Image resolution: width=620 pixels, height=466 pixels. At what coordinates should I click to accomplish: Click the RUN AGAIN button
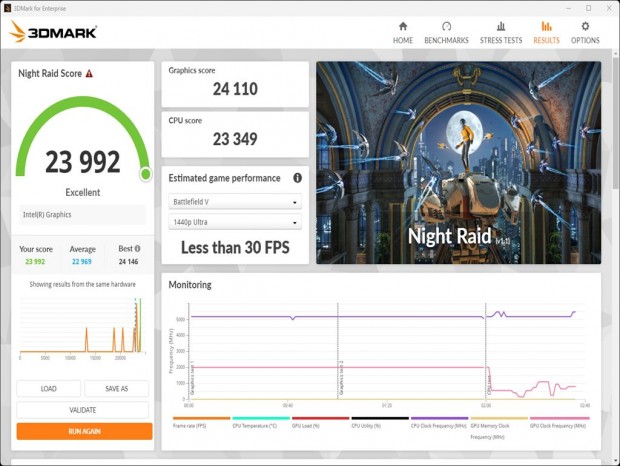(84, 431)
